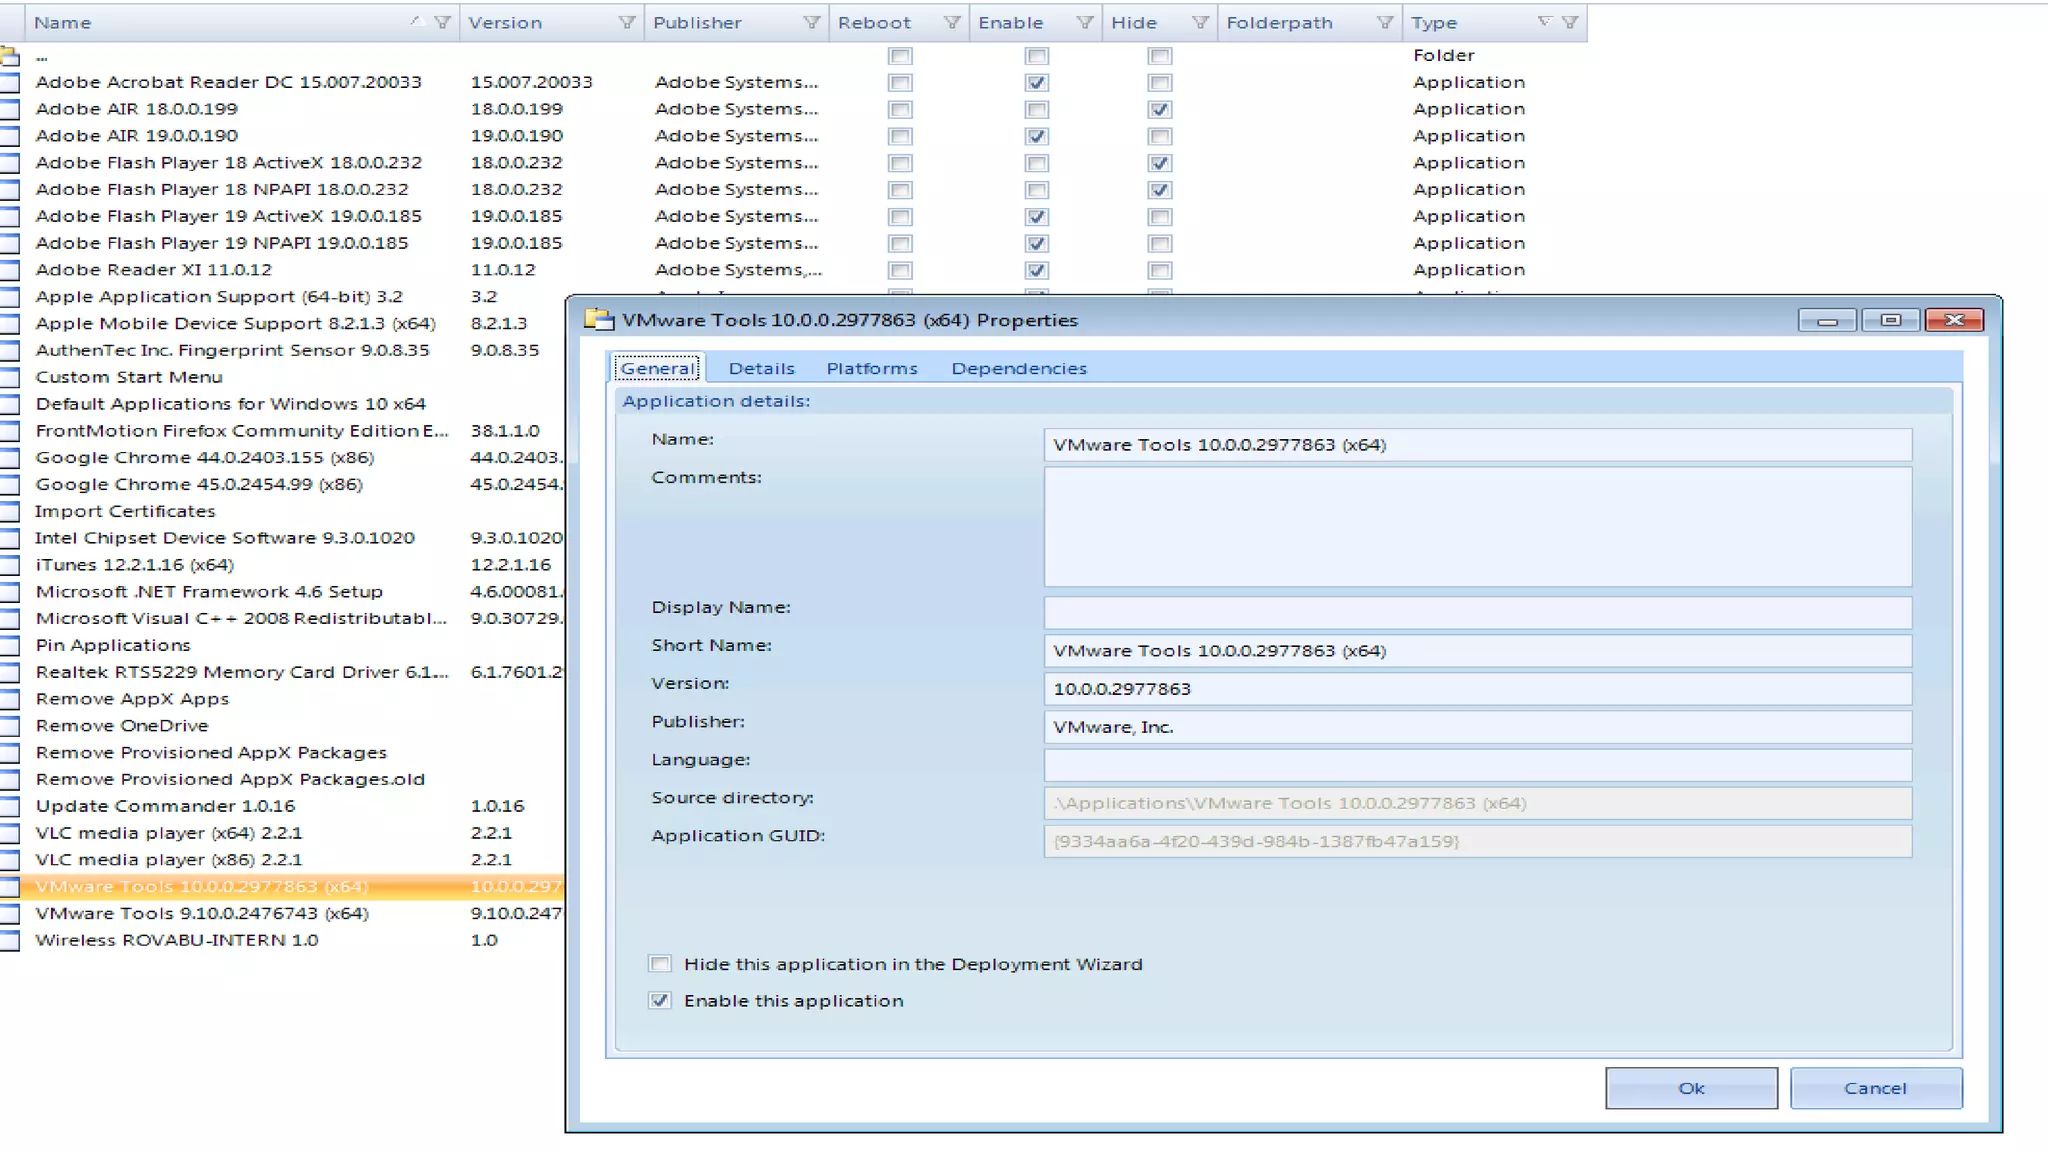Filter the Type column with funnel icon
The width and height of the screenshot is (2048, 1152).
click(1570, 22)
